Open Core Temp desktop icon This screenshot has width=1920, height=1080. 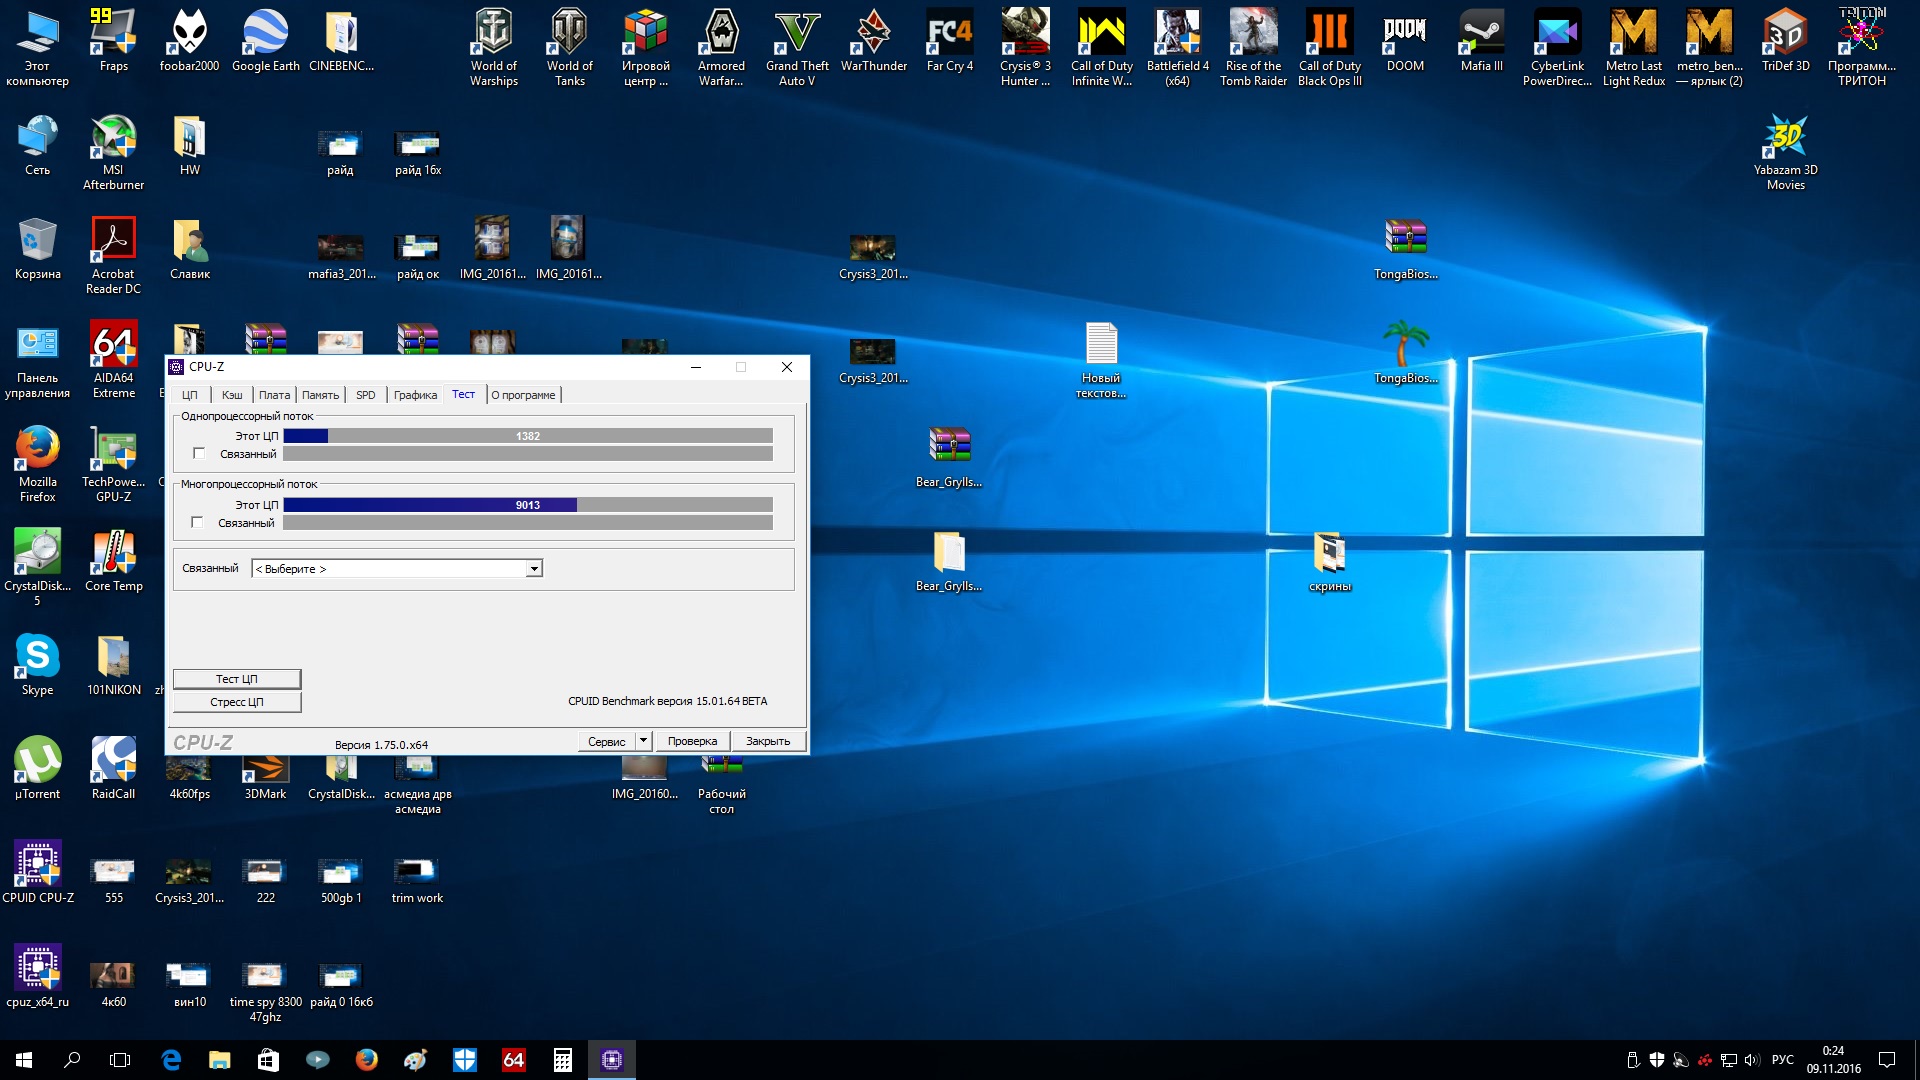click(x=113, y=553)
